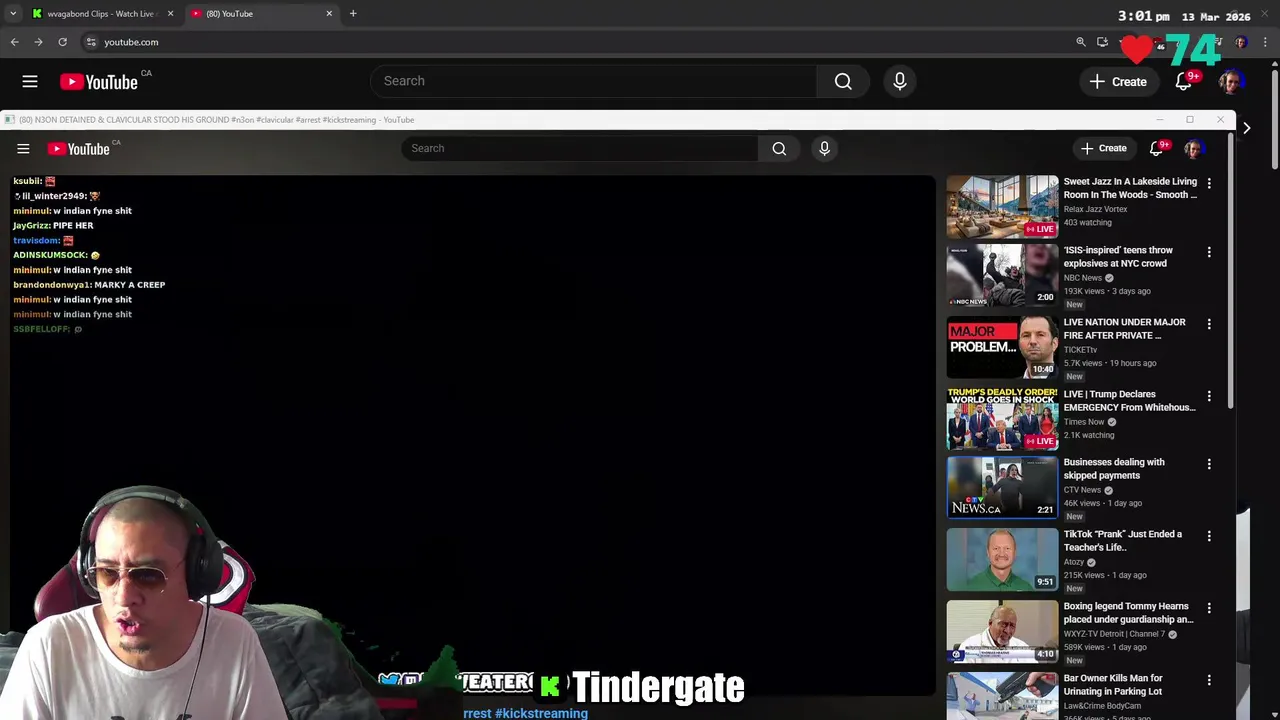Screen dimensions: 1280x720
Task: Open options for the skipped payments video
Action: 1209,464
